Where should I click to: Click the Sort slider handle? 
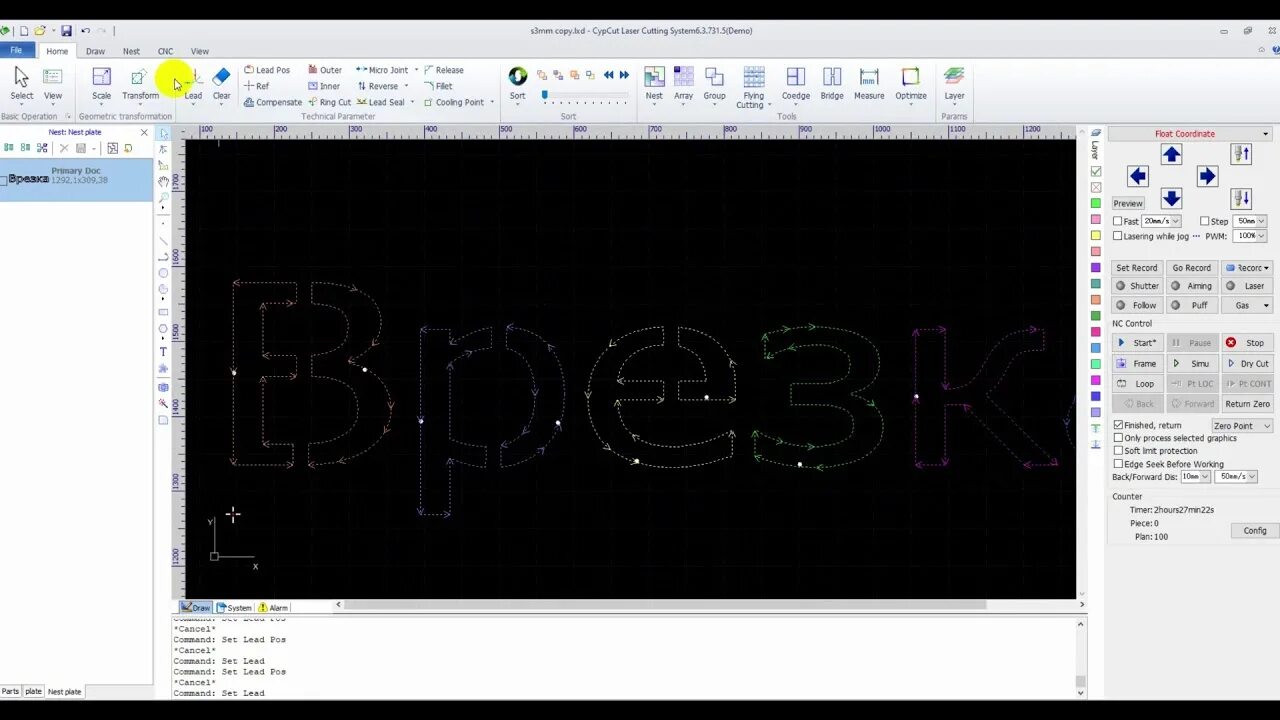(544, 95)
